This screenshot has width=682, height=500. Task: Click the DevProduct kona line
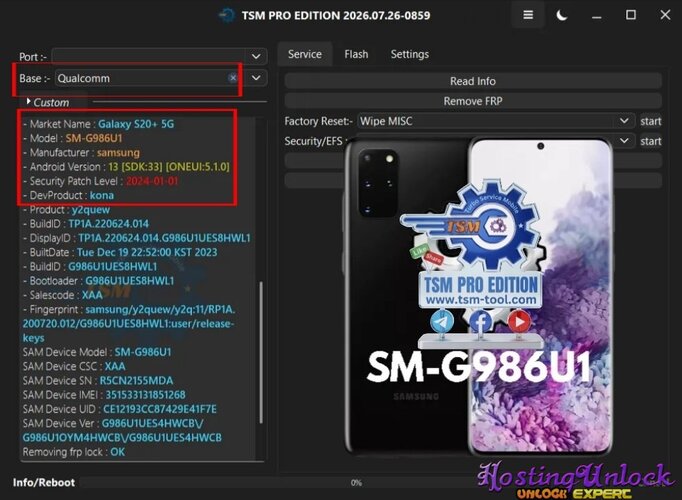pos(68,195)
